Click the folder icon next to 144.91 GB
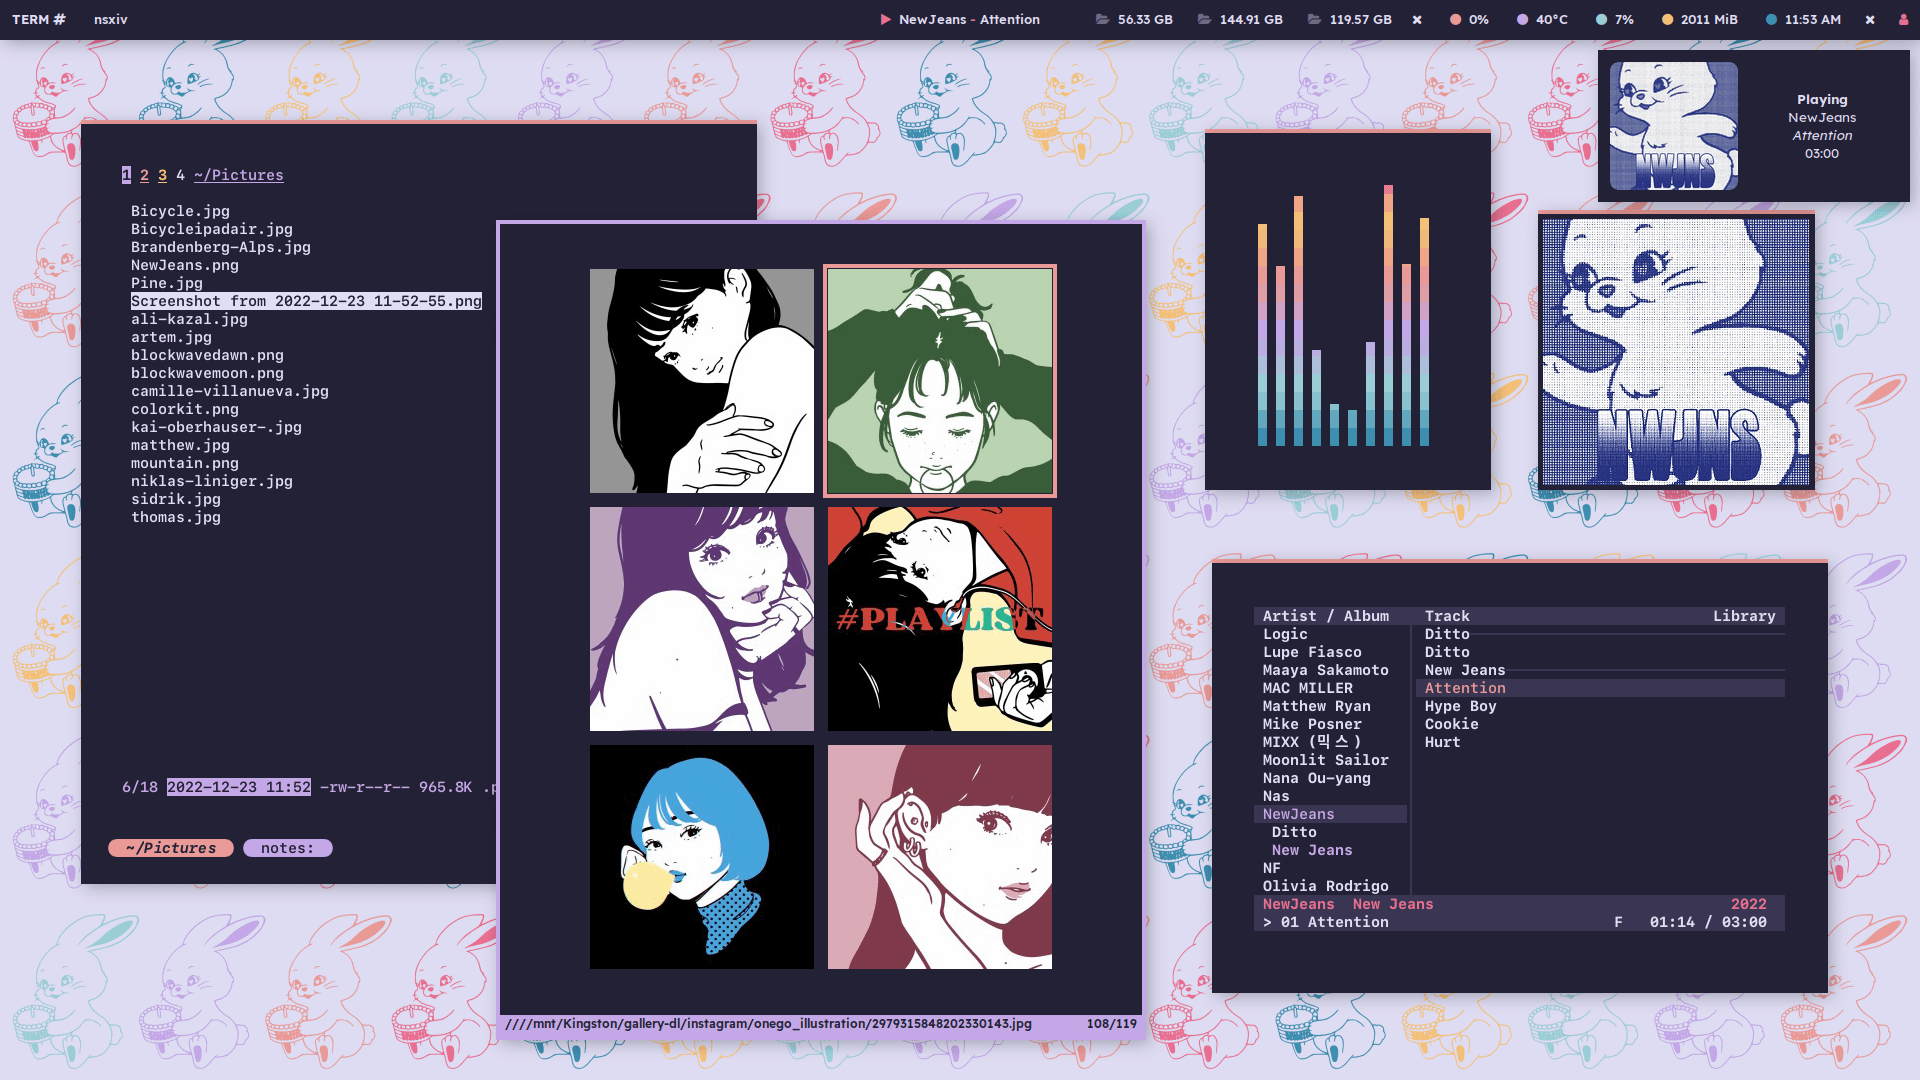The image size is (1920, 1080). (x=1204, y=19)
